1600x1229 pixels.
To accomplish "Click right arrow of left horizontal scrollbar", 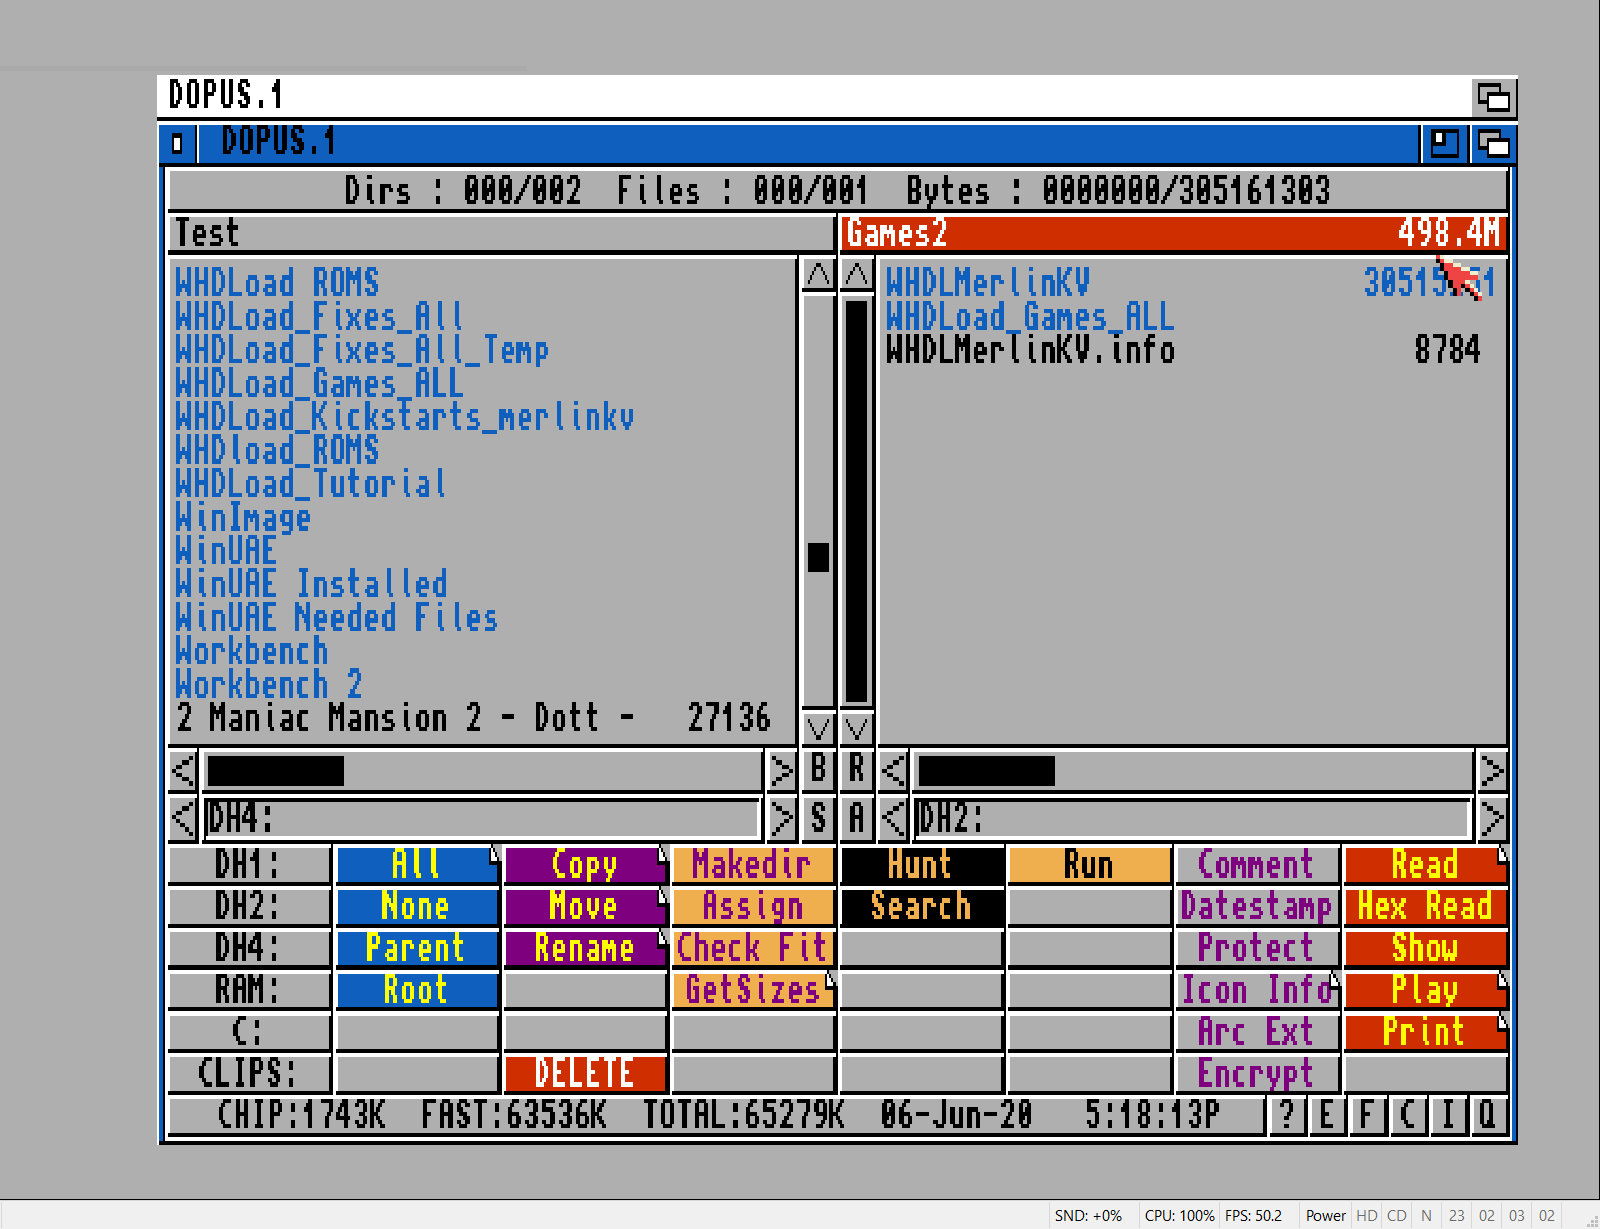I will point(781,770).
